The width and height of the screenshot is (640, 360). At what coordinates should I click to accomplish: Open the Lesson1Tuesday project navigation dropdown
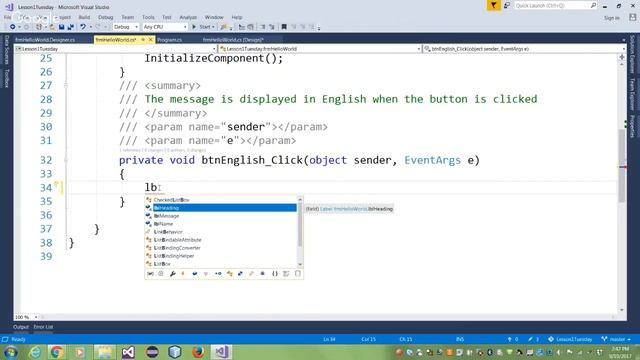pyautogui.click(x=115, y=49)
